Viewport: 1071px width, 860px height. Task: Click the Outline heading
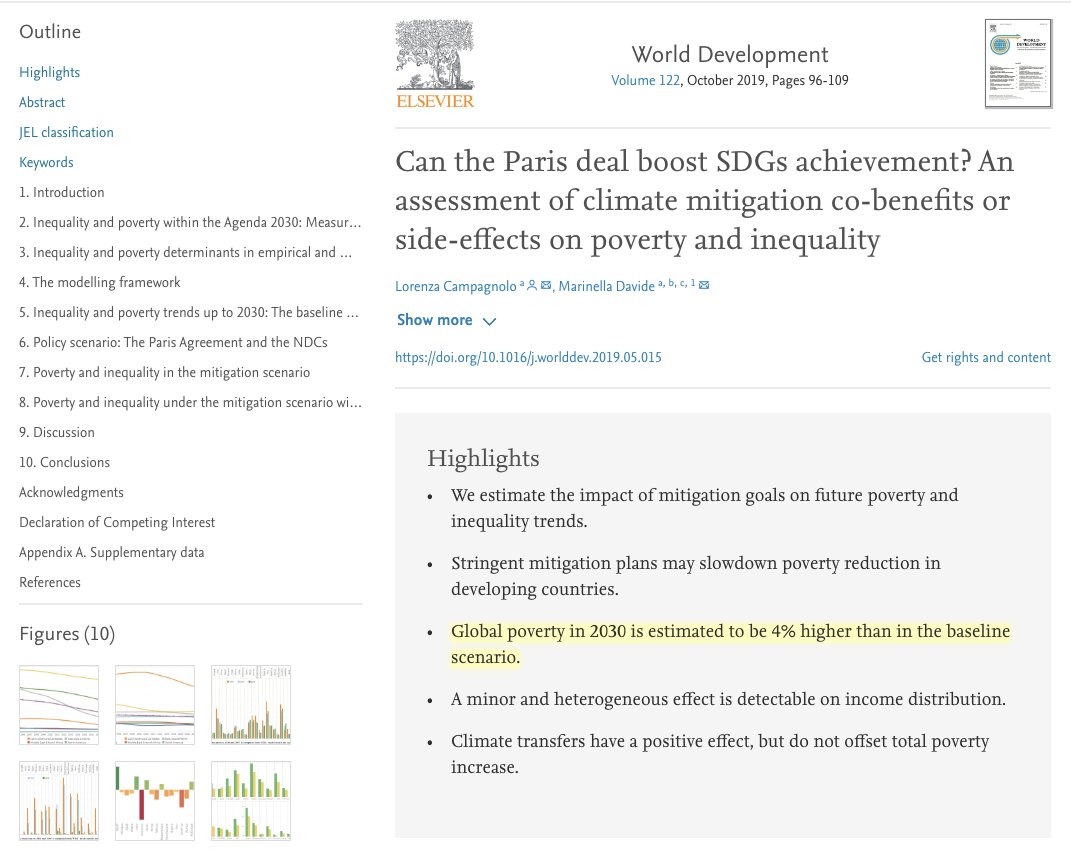(50, 32)
